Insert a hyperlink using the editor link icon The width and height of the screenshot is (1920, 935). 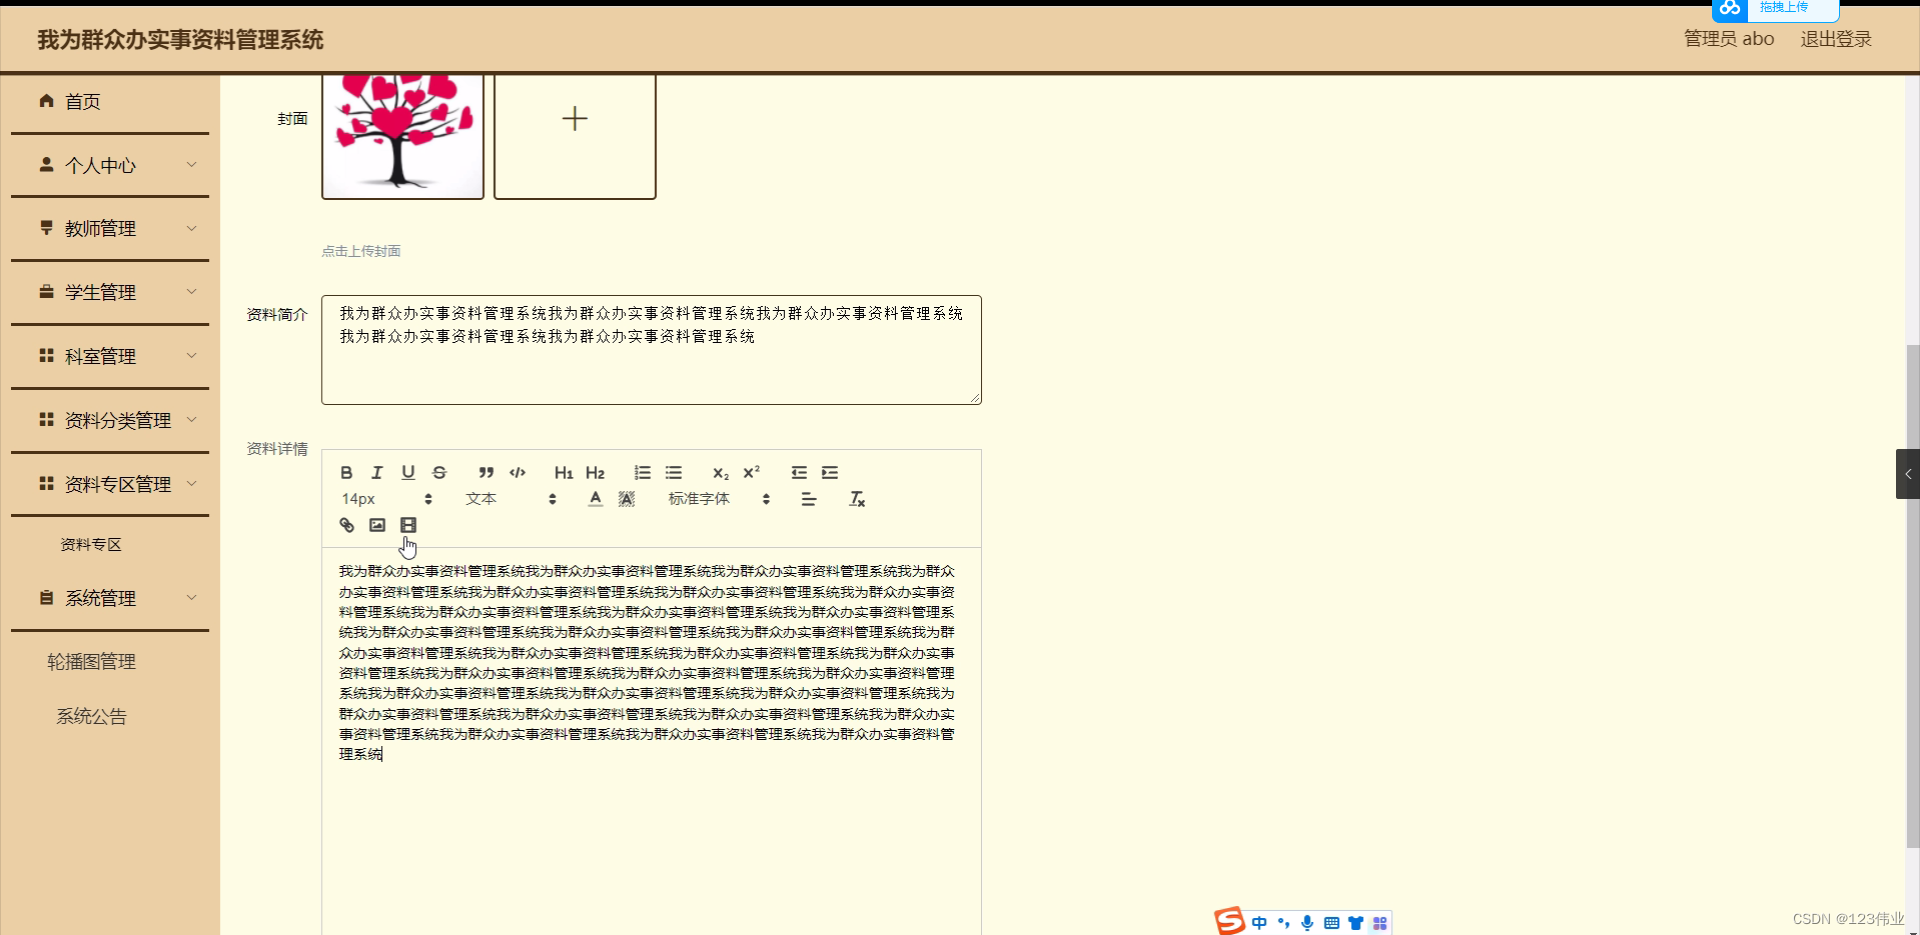(x=346, y=524)
